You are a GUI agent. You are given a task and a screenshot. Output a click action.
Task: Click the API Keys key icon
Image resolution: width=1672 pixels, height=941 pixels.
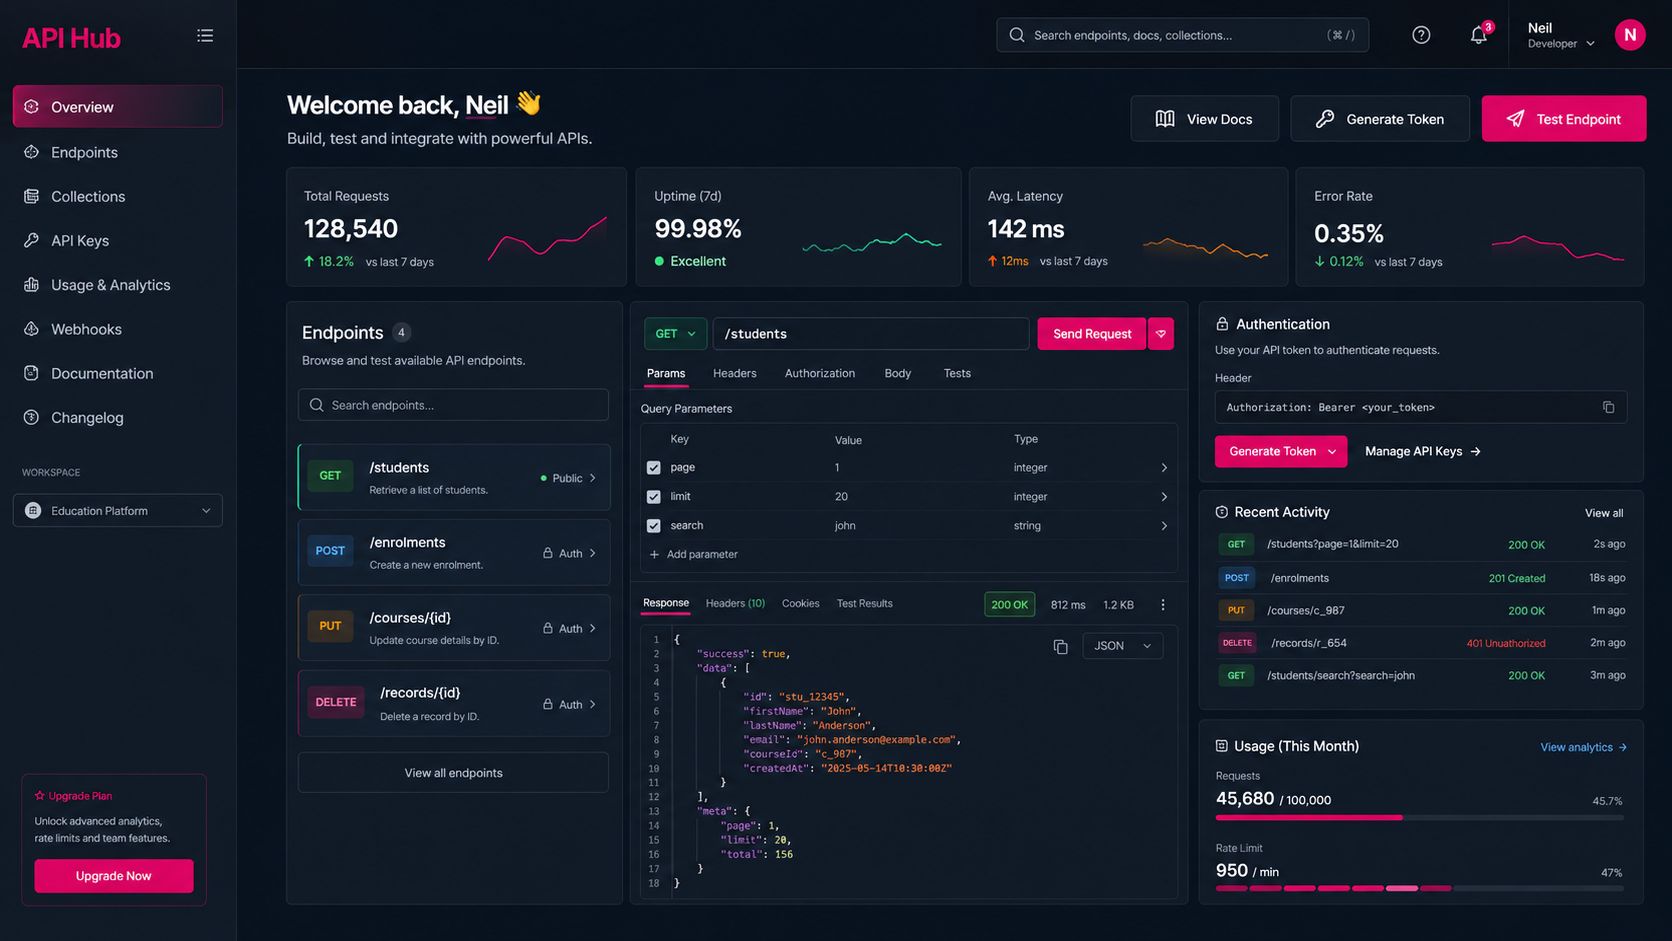pos(32,240)
